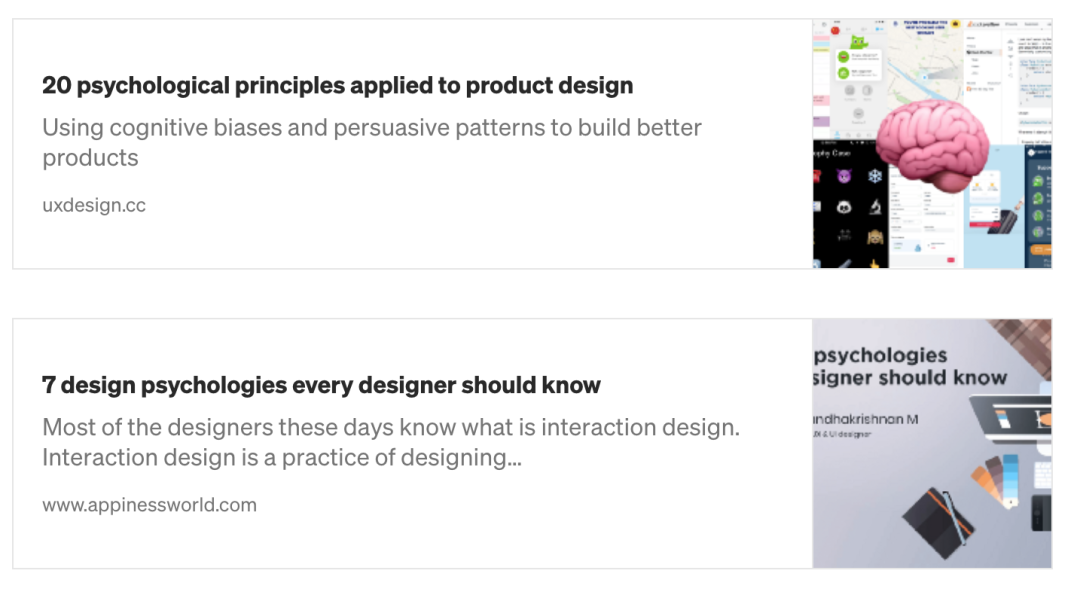The image size is (1080, 595).
Task: Select the purple devil emoji
Action: pyautogui.click(x=844, y=176)
